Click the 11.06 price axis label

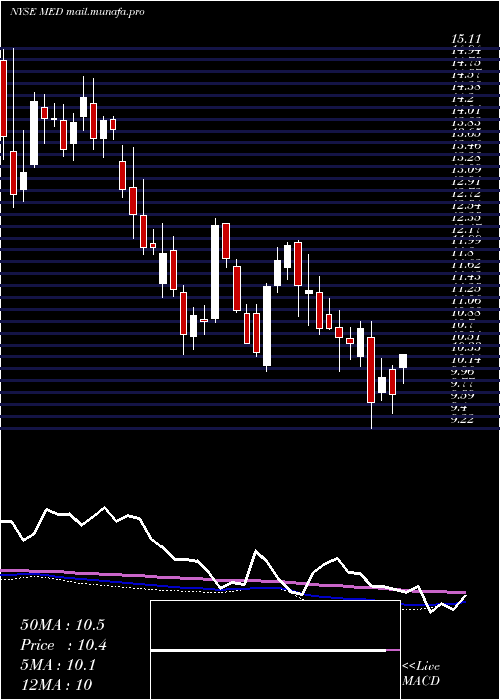466,300
